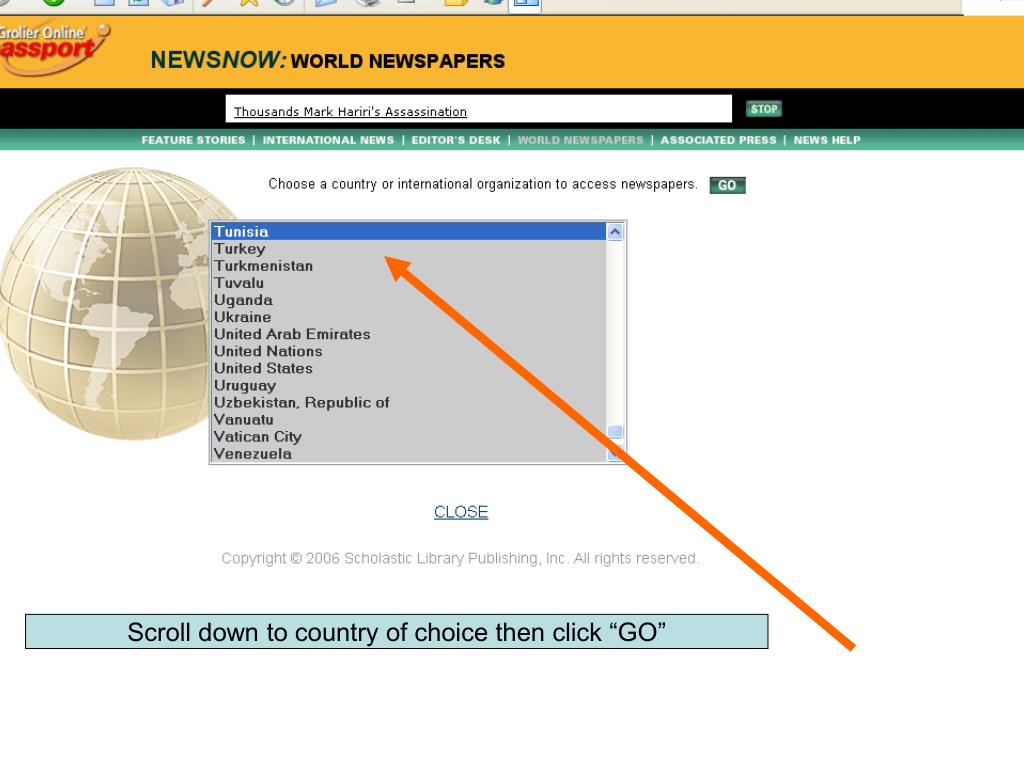Screen dimensions: 1024x768
Task: Select Tuvalu in country list
Action: (409, 283)
